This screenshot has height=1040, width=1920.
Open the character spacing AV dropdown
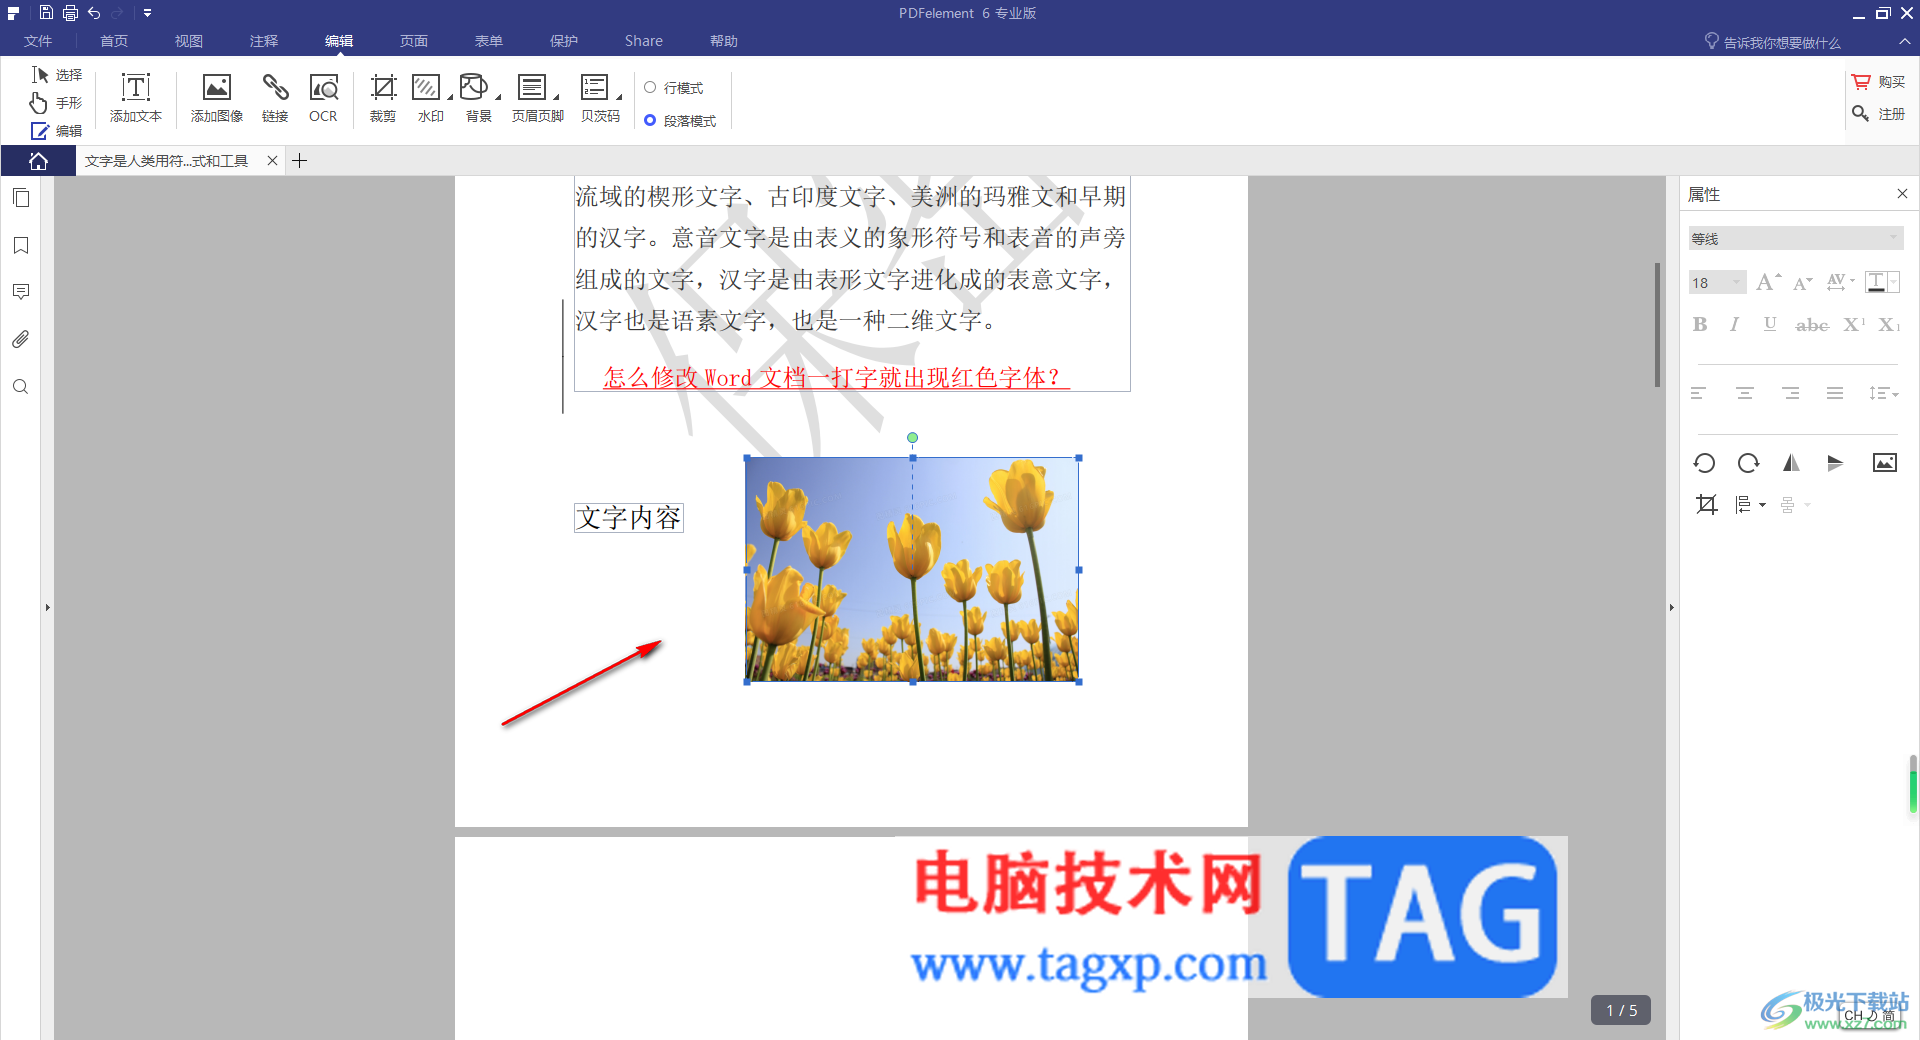point(1840,282)
